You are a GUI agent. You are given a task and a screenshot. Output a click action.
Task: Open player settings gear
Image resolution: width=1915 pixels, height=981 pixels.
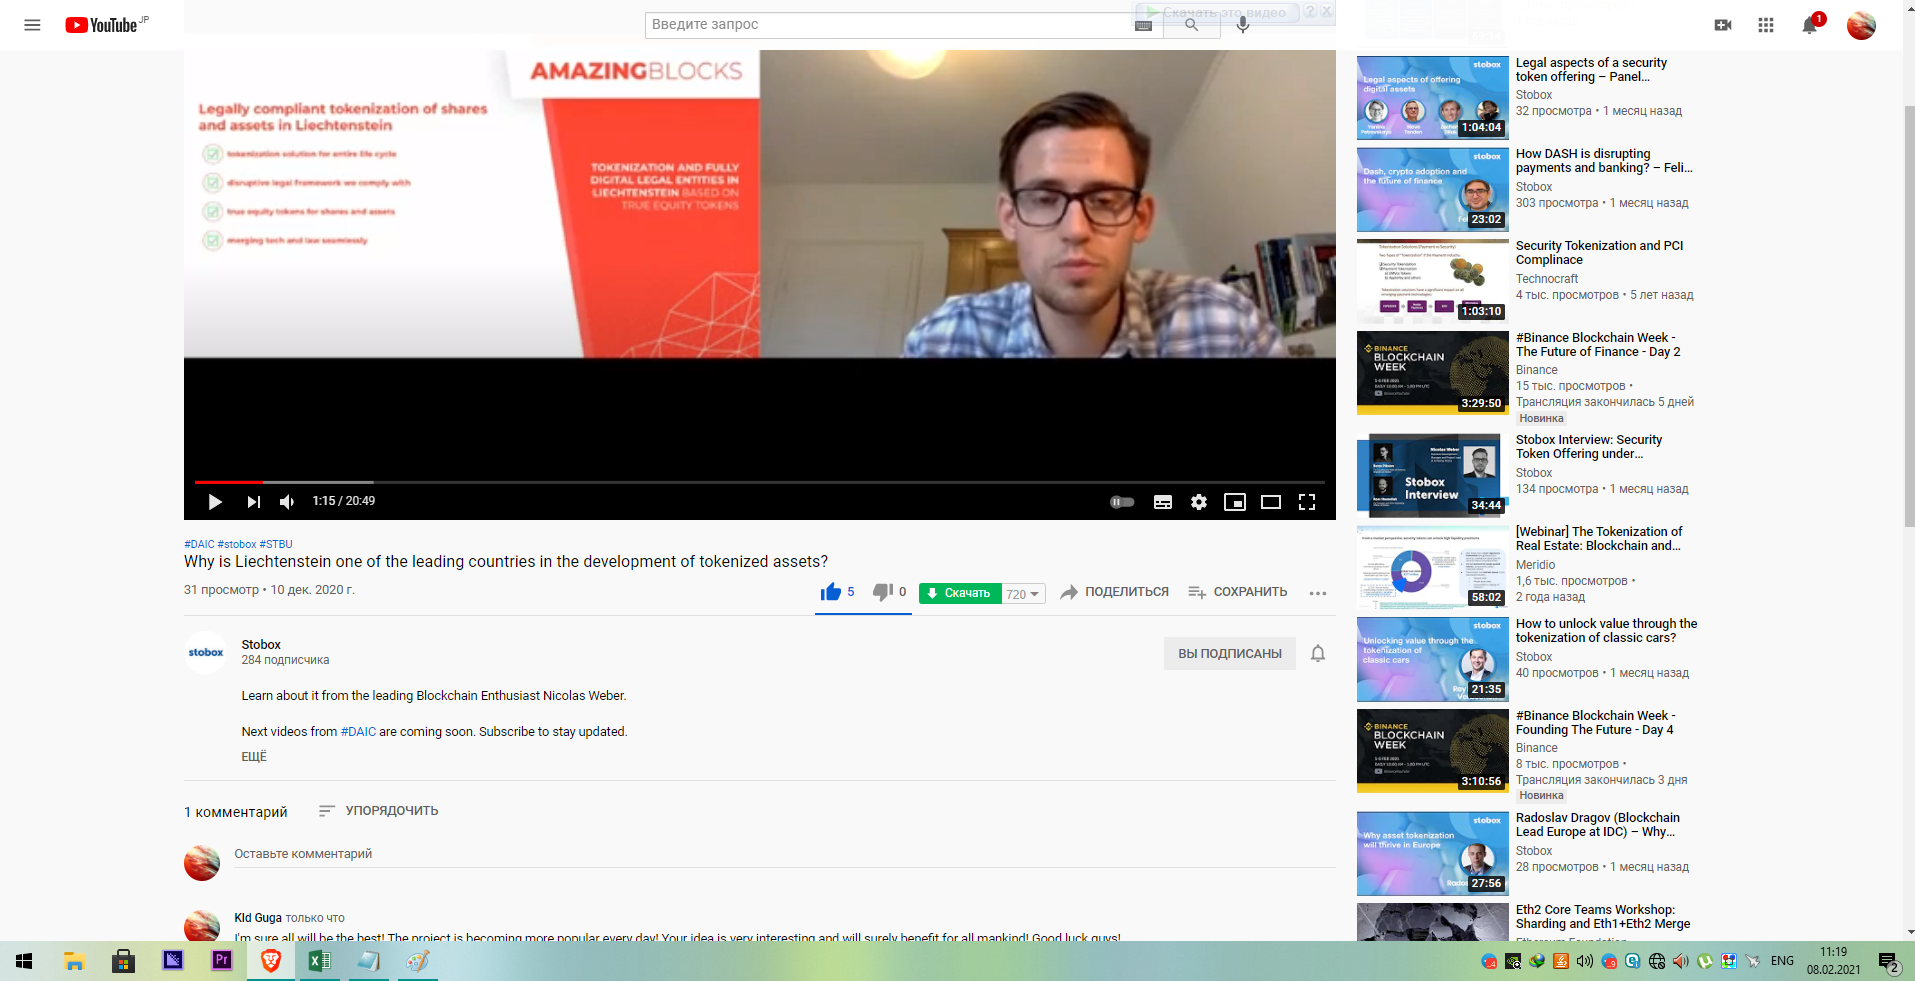pos(1199,502)
